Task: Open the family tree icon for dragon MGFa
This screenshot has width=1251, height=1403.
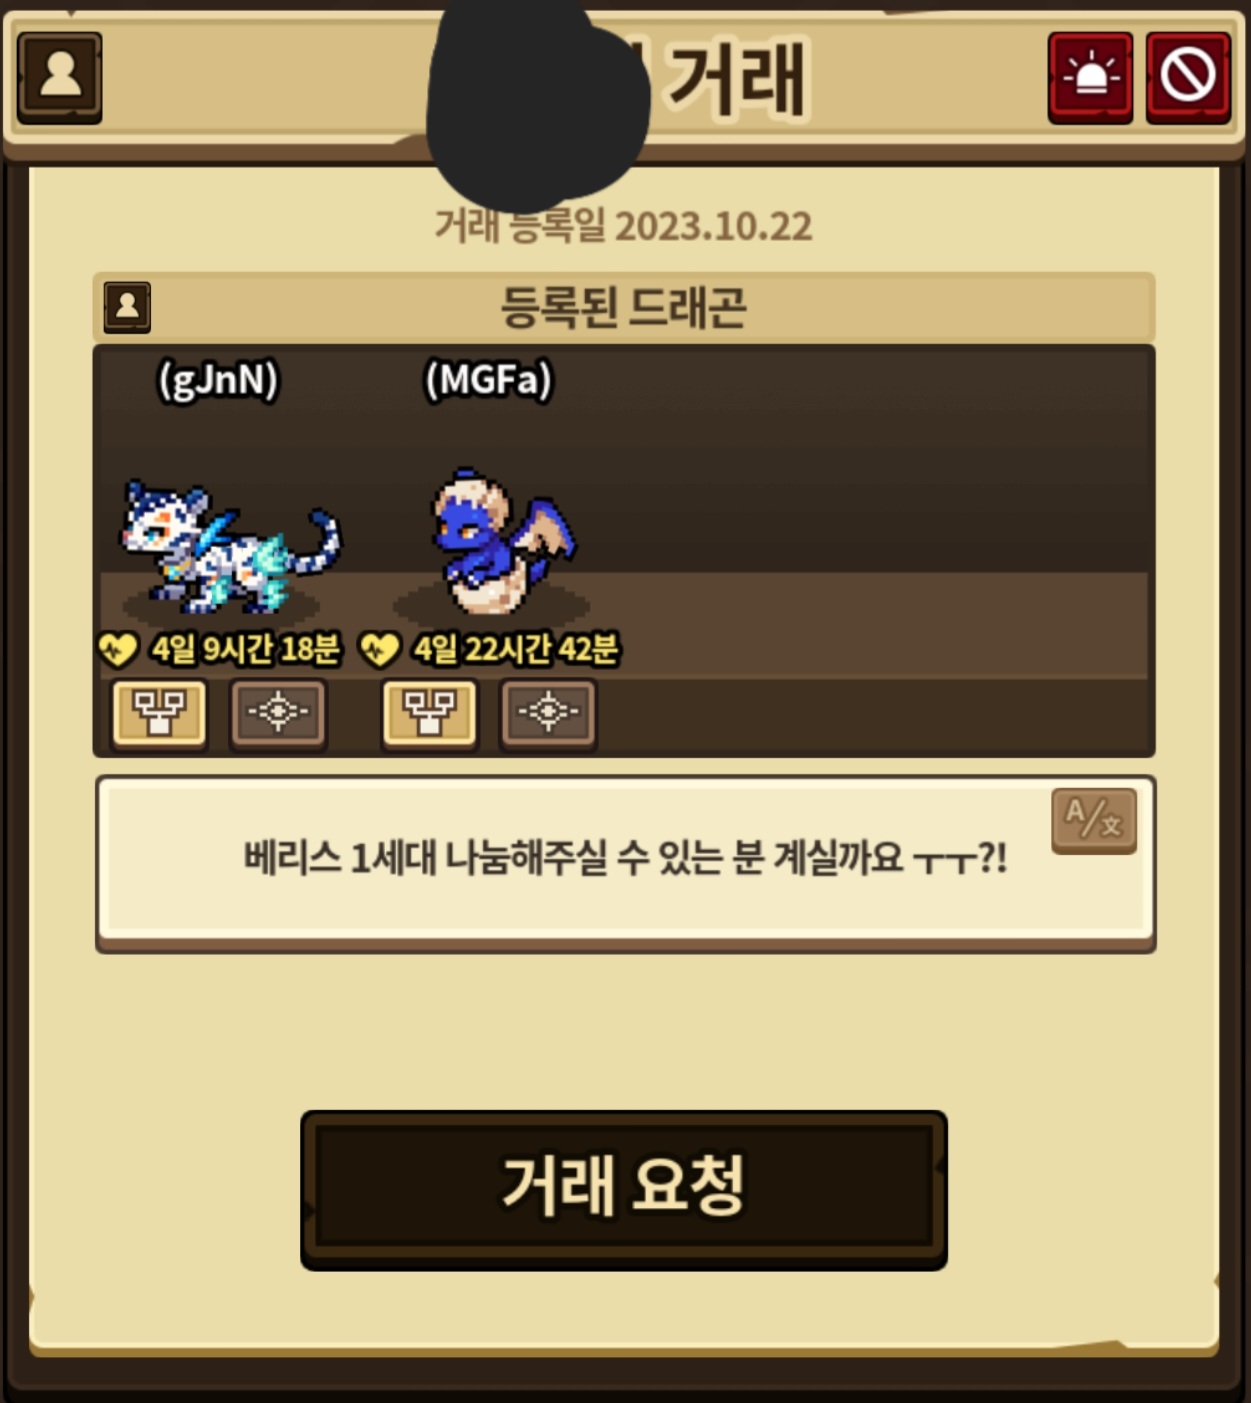Action: point(429,713)
